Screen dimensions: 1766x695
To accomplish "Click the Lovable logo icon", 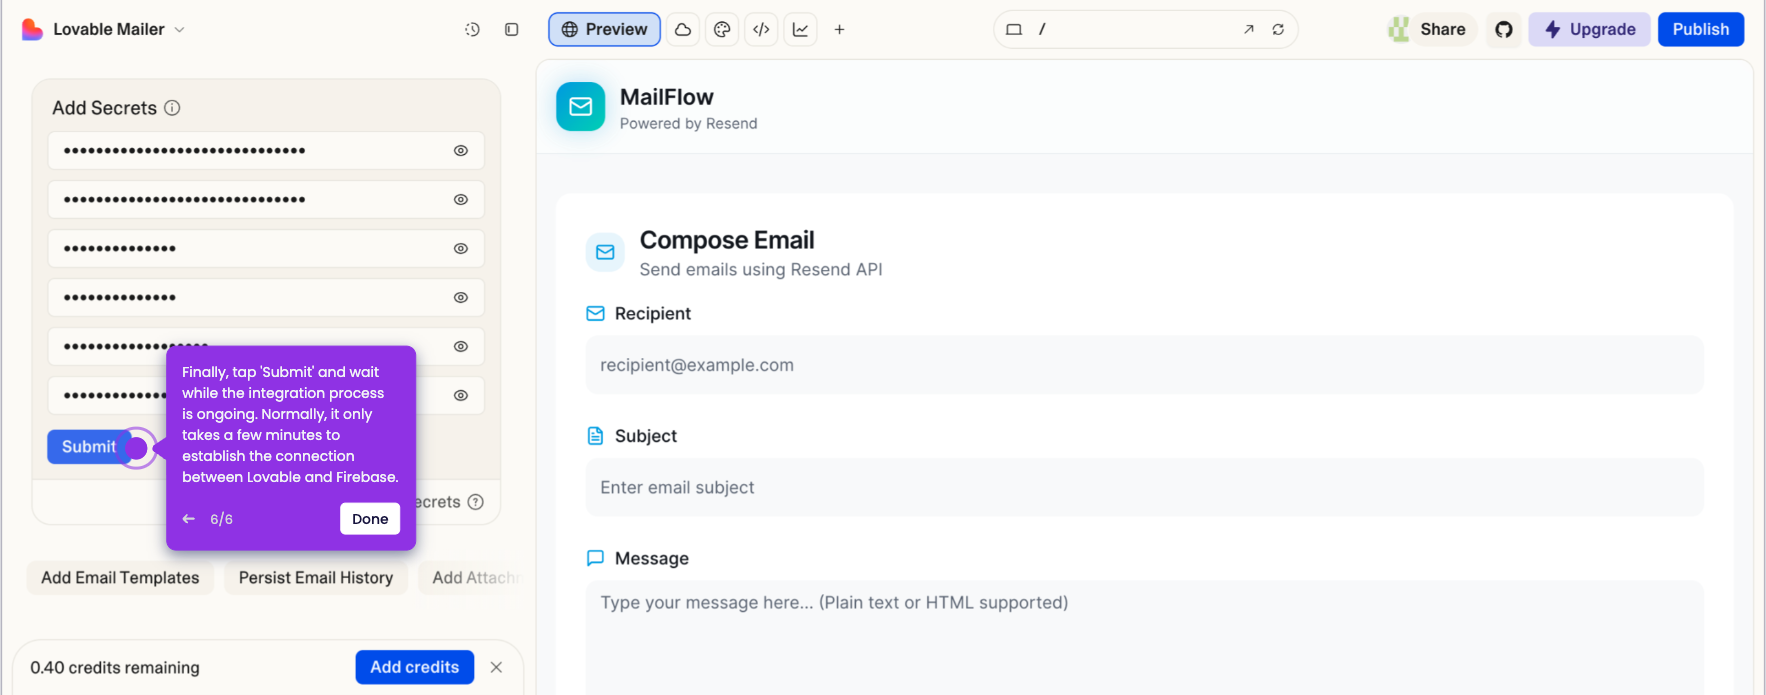I will pos(32,30).
